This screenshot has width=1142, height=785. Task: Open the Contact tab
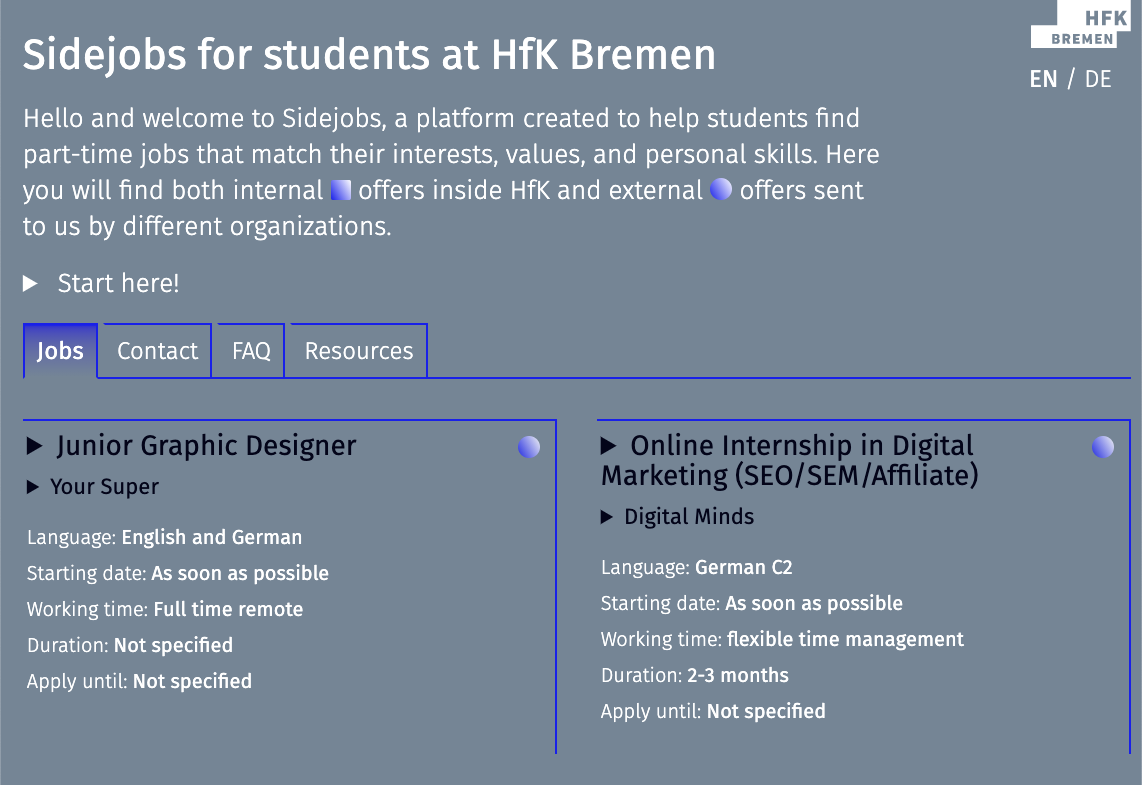(x=157, y=351)
